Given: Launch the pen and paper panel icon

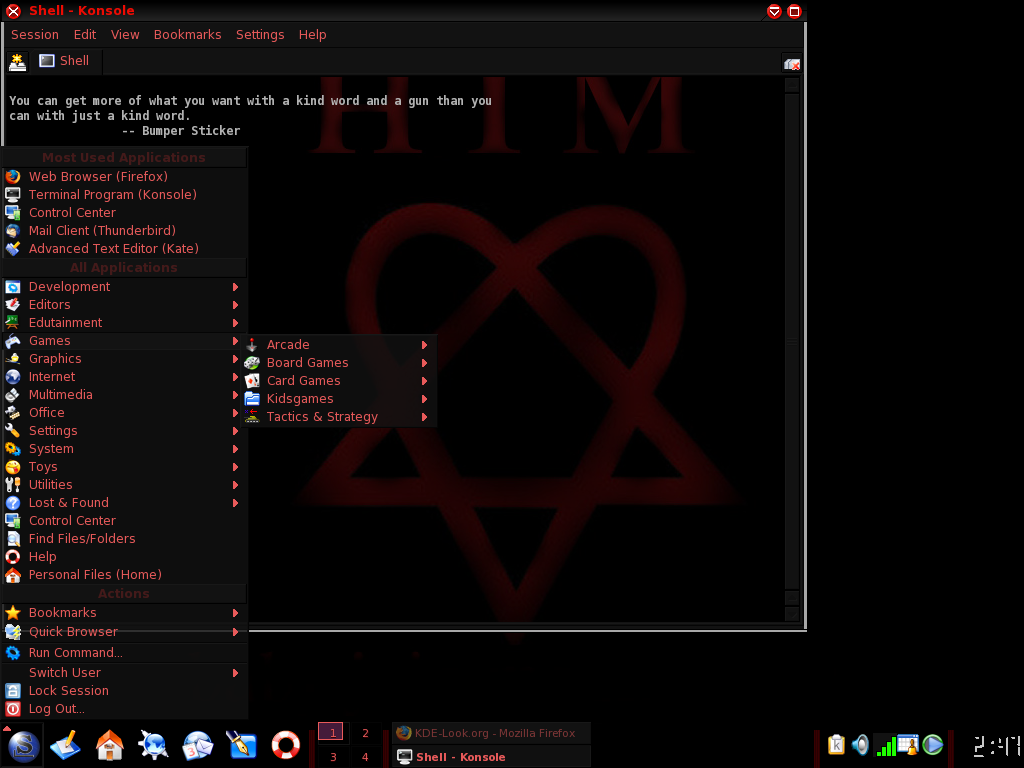Looking at the screenshot, I should pyautogui.click(x=241, y=745).
